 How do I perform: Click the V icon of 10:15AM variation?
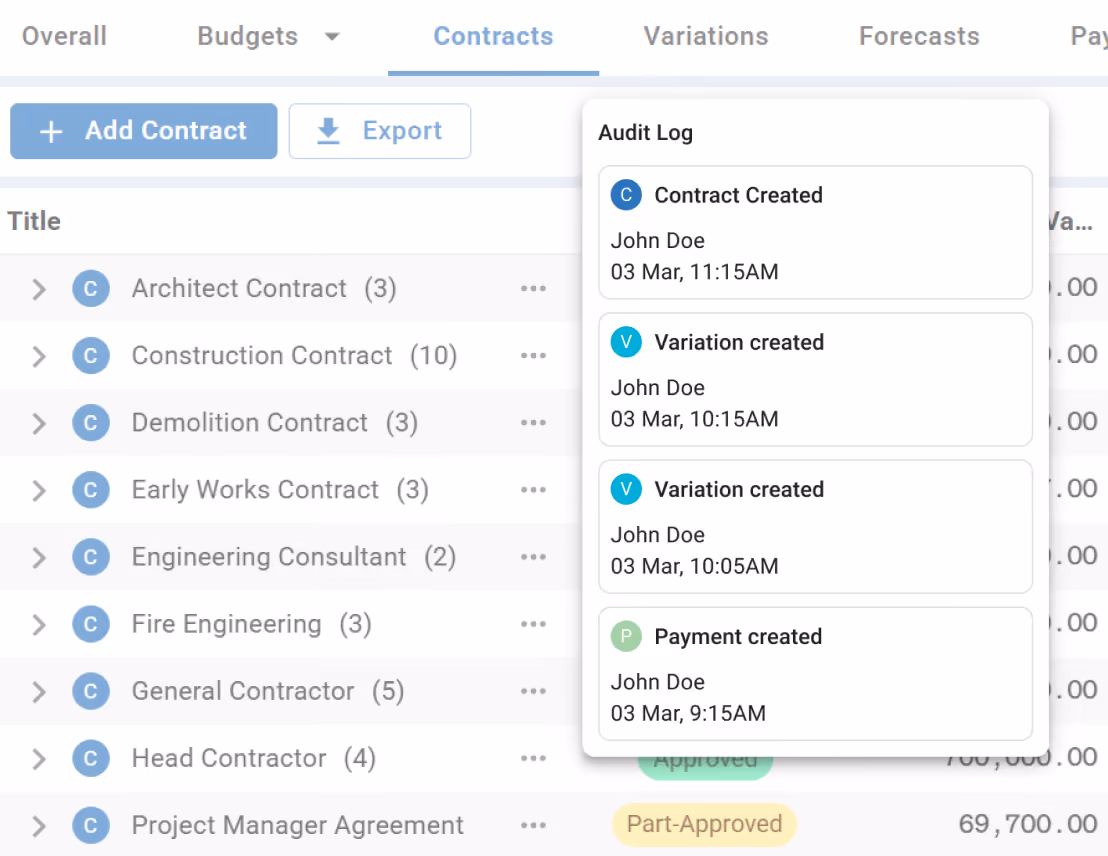coord(626,342)
